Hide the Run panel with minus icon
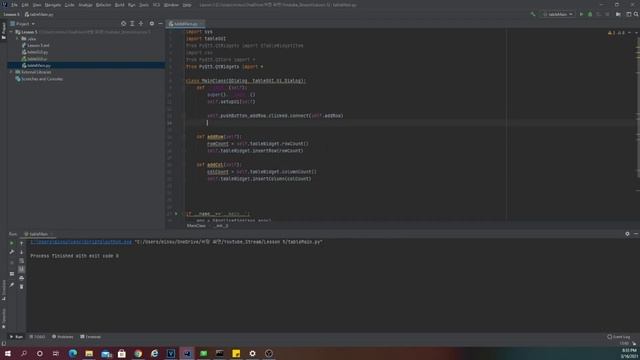Viewport: 640px width, 360px height. tap(636, 234)
